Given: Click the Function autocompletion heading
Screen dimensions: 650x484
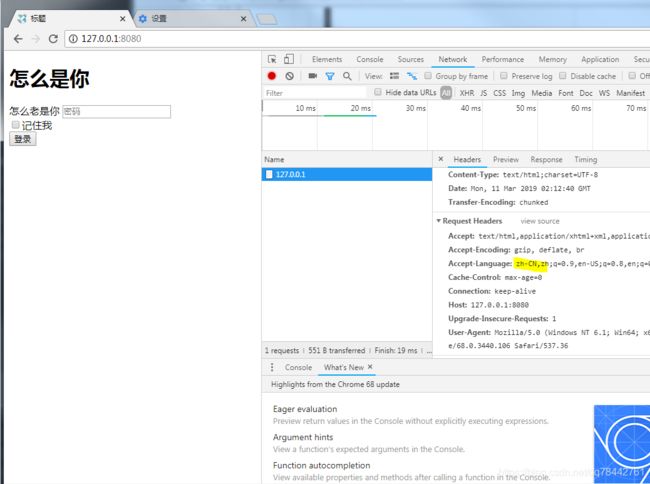Looking at the screenshot, I should (321, 465).
